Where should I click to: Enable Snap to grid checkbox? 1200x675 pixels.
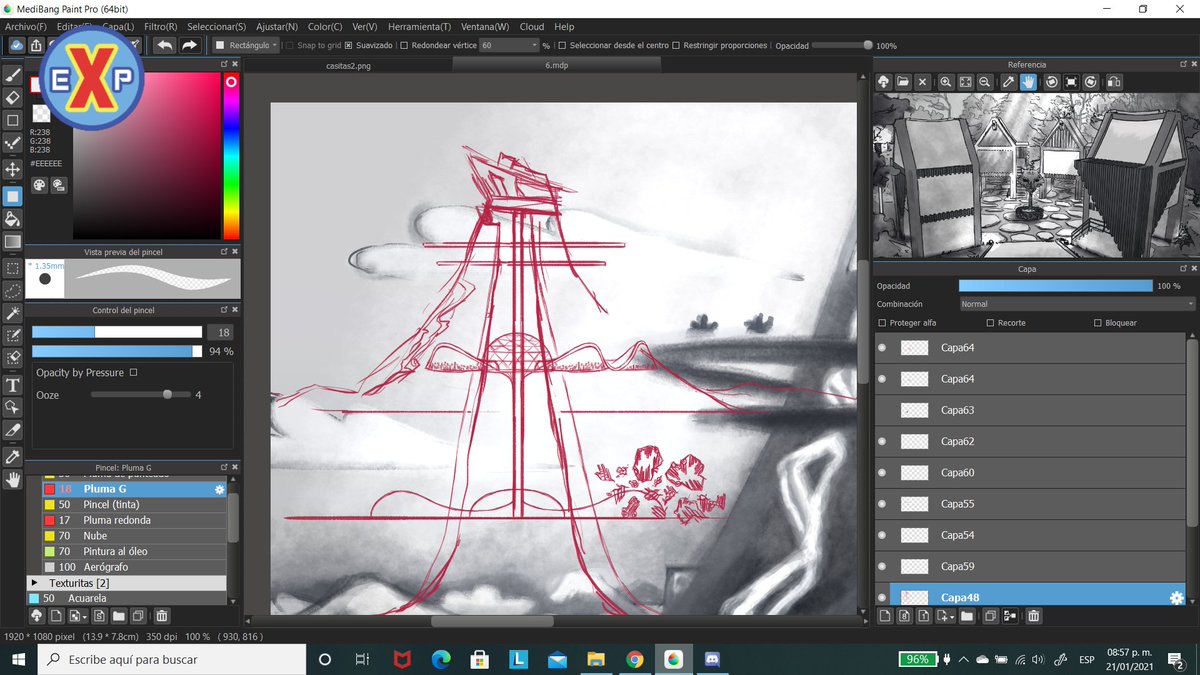[289, 45]
